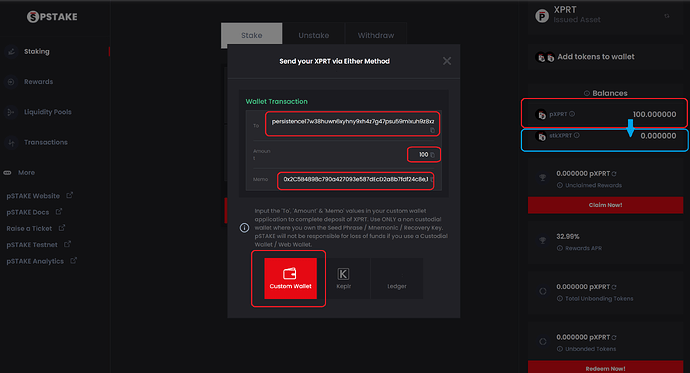Click the 100.000000 pXPRT balance
Viewport: 690px width, 373px height.
[x=654, y=114]
